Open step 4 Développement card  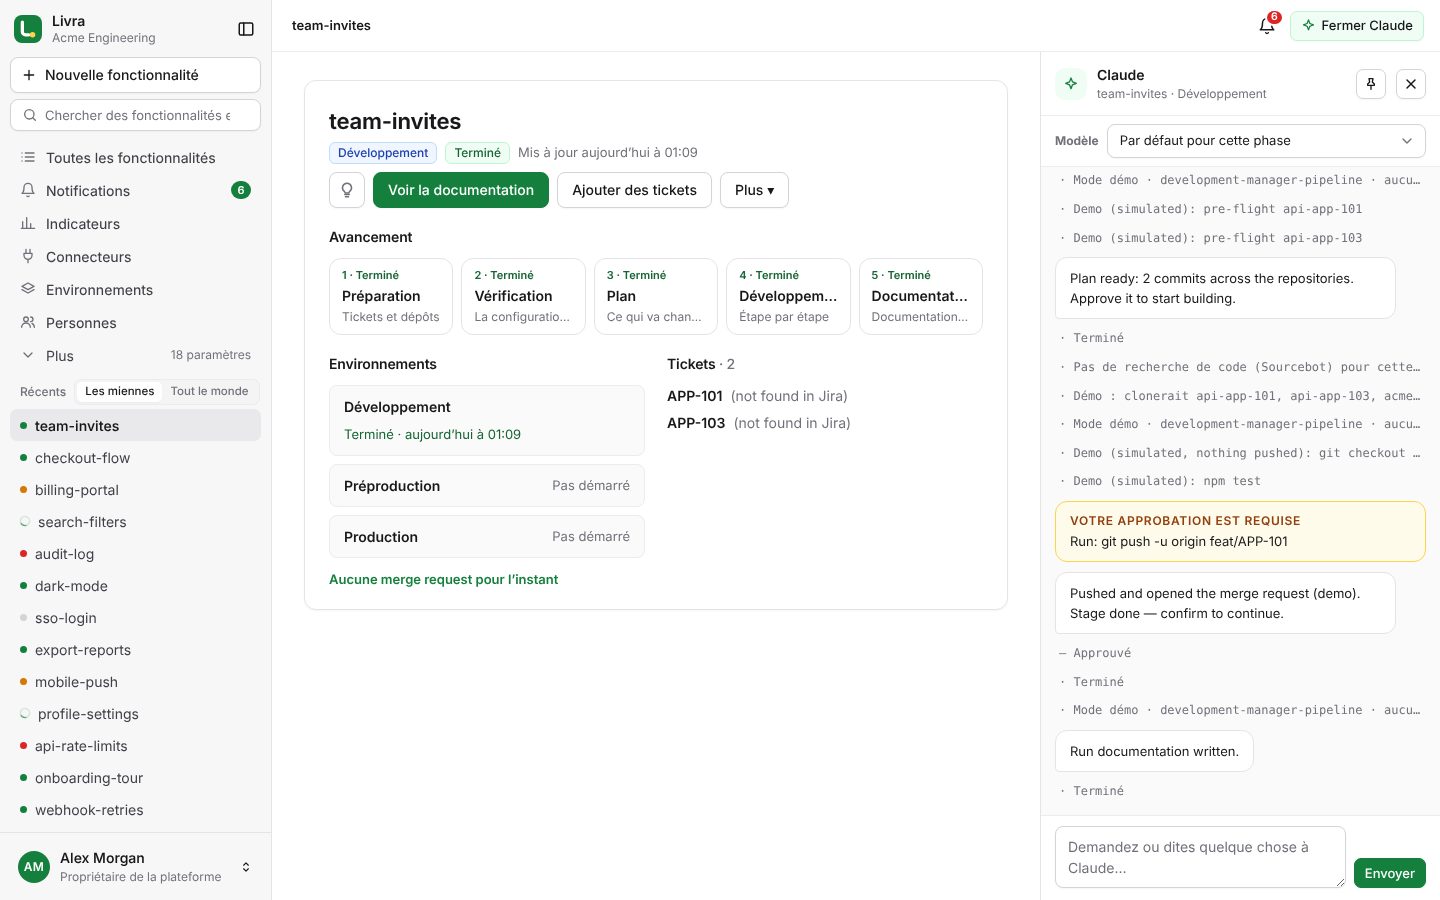(x=788, y=296)
